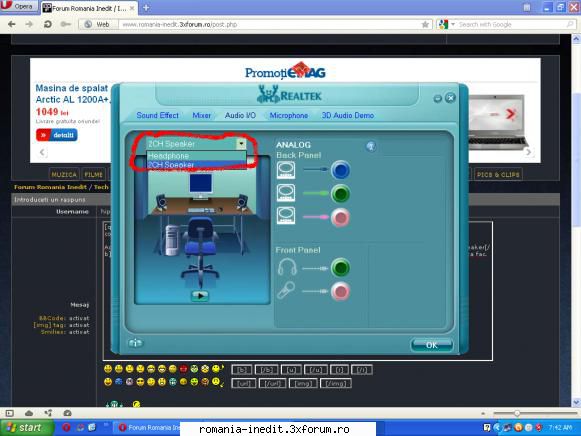Show previous ad with left chevron
This screenshot has height=436, width=581.
point(42,152)
